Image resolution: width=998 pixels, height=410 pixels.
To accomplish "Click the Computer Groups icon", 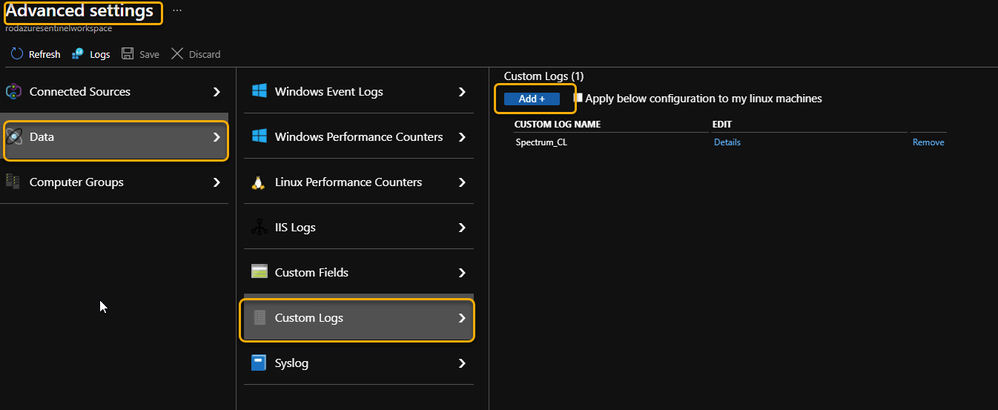I will pos(13,182).
